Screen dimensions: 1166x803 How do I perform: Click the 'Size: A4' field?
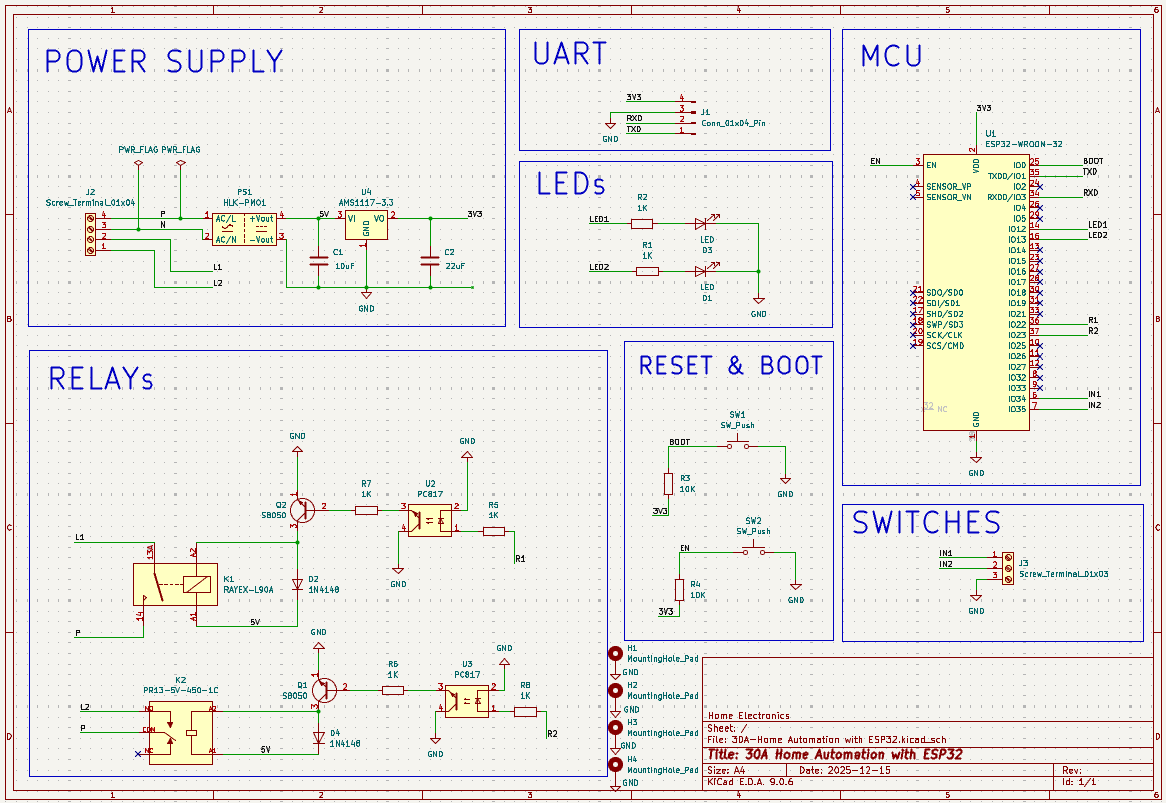click(x=727, y=770)
